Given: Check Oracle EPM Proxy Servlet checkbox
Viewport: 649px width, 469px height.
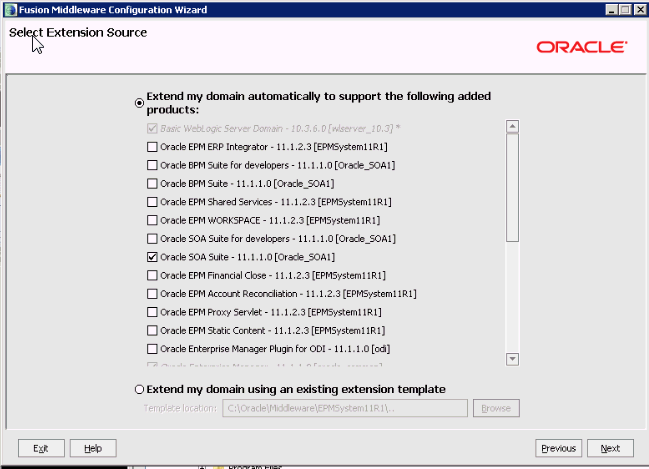Looking at the screenshot, I should pyautogui.click(x=152, y=312).
